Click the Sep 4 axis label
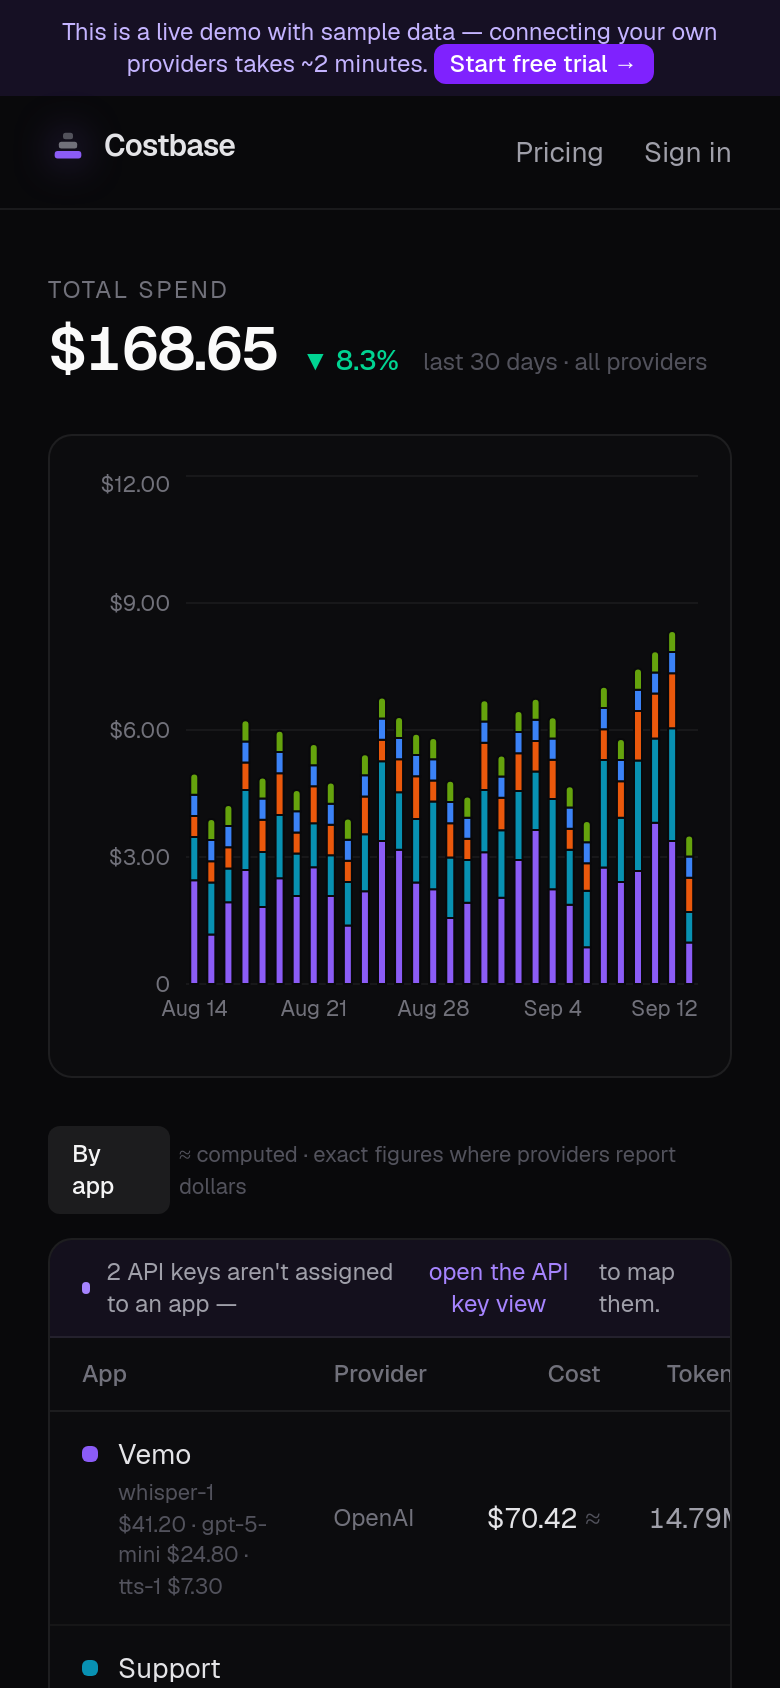 pyautogui.click(x=552, y=1008)
